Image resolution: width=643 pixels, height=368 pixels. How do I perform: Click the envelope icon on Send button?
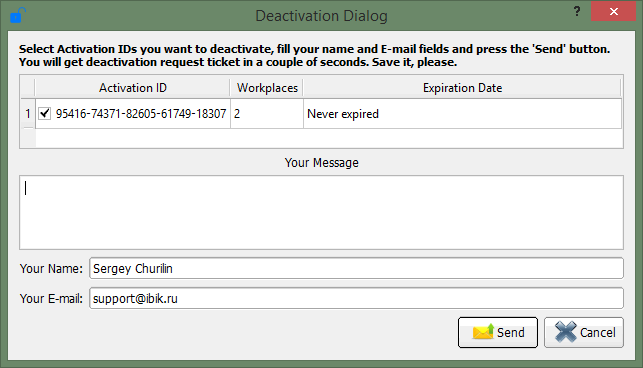[x=483, y=332]
